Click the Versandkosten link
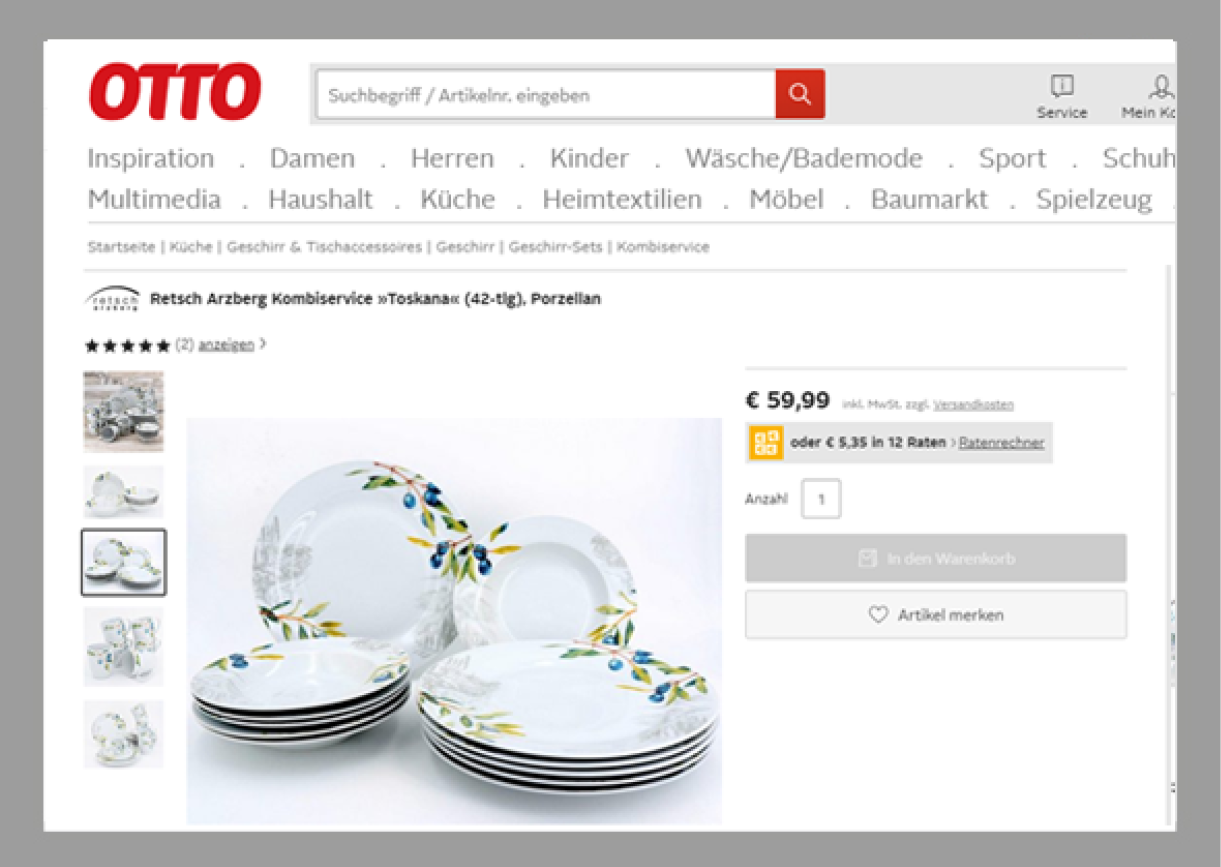 click(973, 405)
